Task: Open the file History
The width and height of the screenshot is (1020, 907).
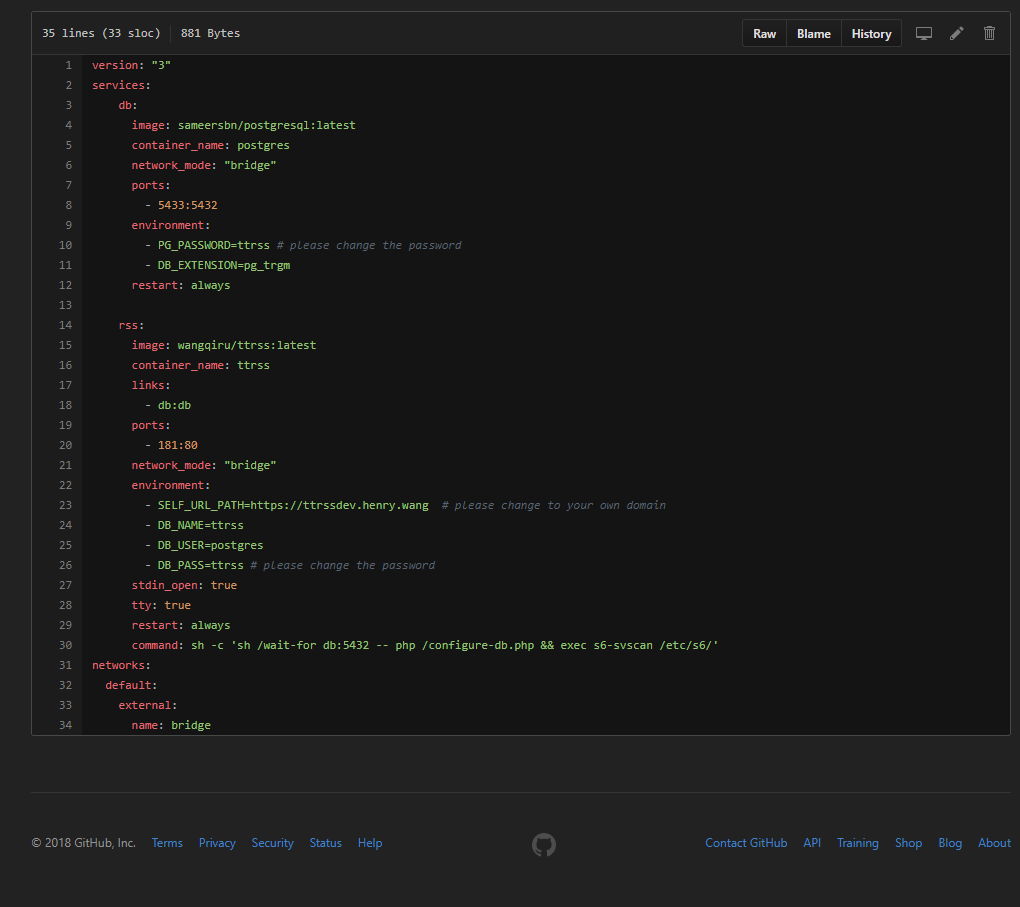Action: pos(871,33)
